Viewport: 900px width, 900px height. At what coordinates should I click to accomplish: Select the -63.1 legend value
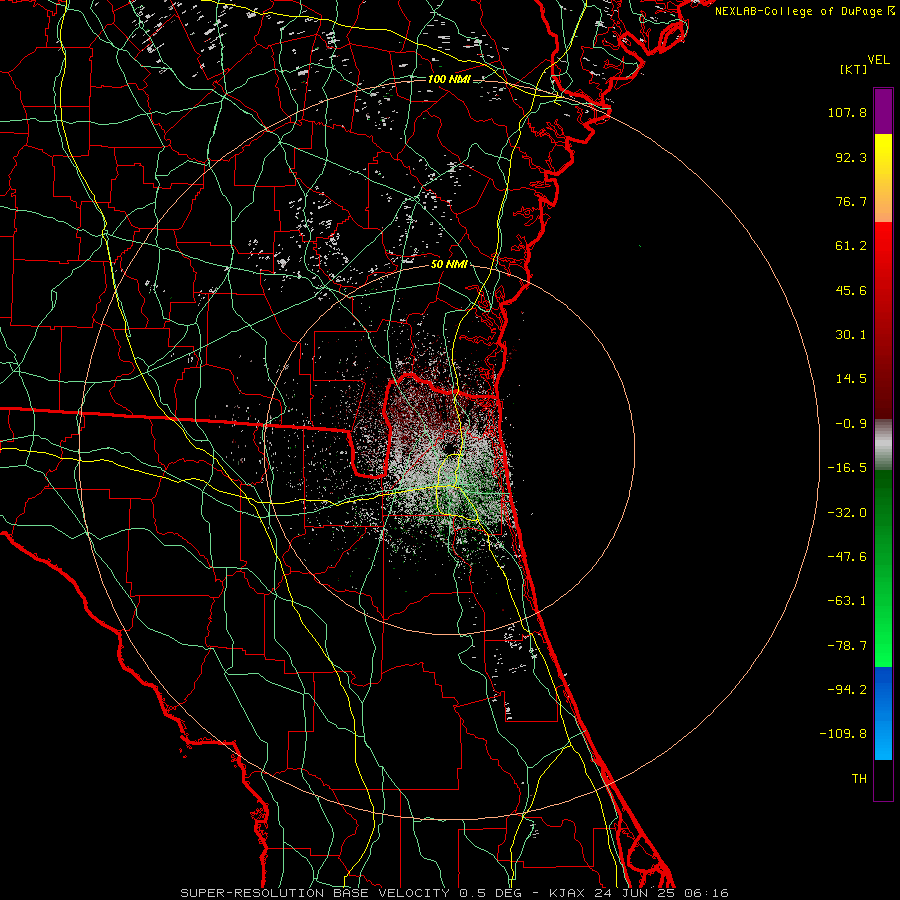pos(847,601)
